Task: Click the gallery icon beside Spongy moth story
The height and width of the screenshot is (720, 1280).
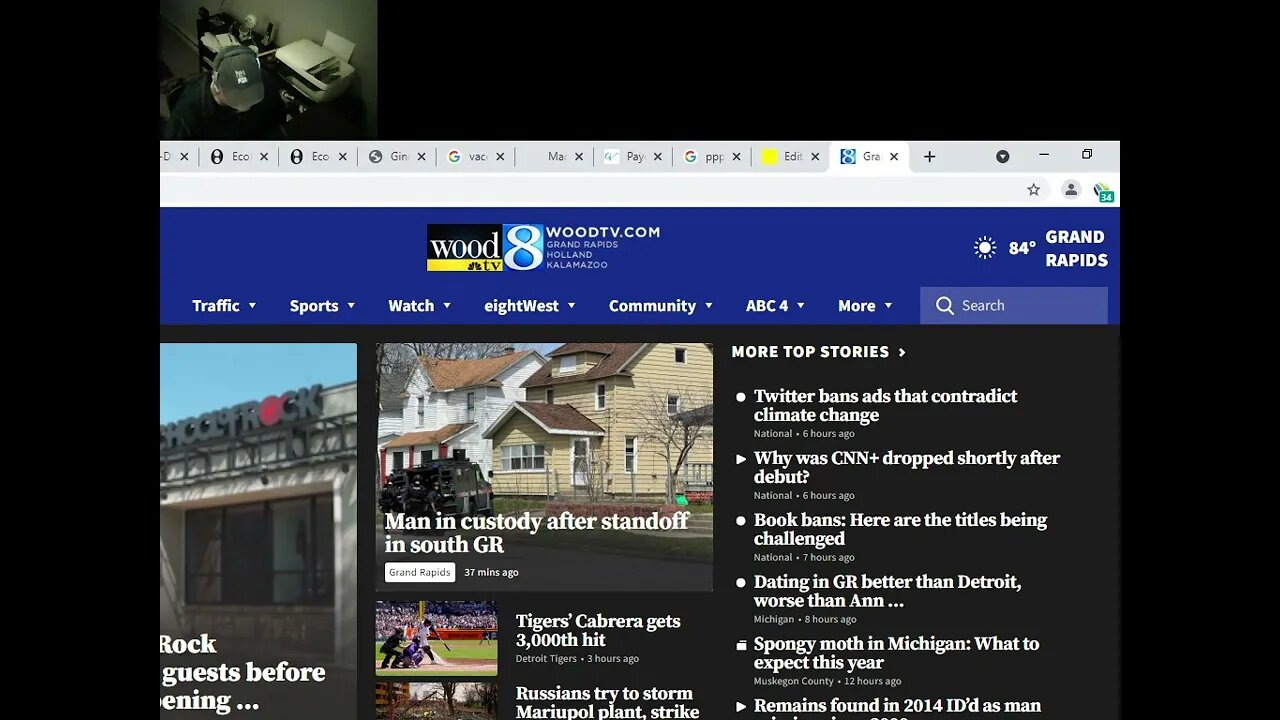Action: (x=741, y=645)
